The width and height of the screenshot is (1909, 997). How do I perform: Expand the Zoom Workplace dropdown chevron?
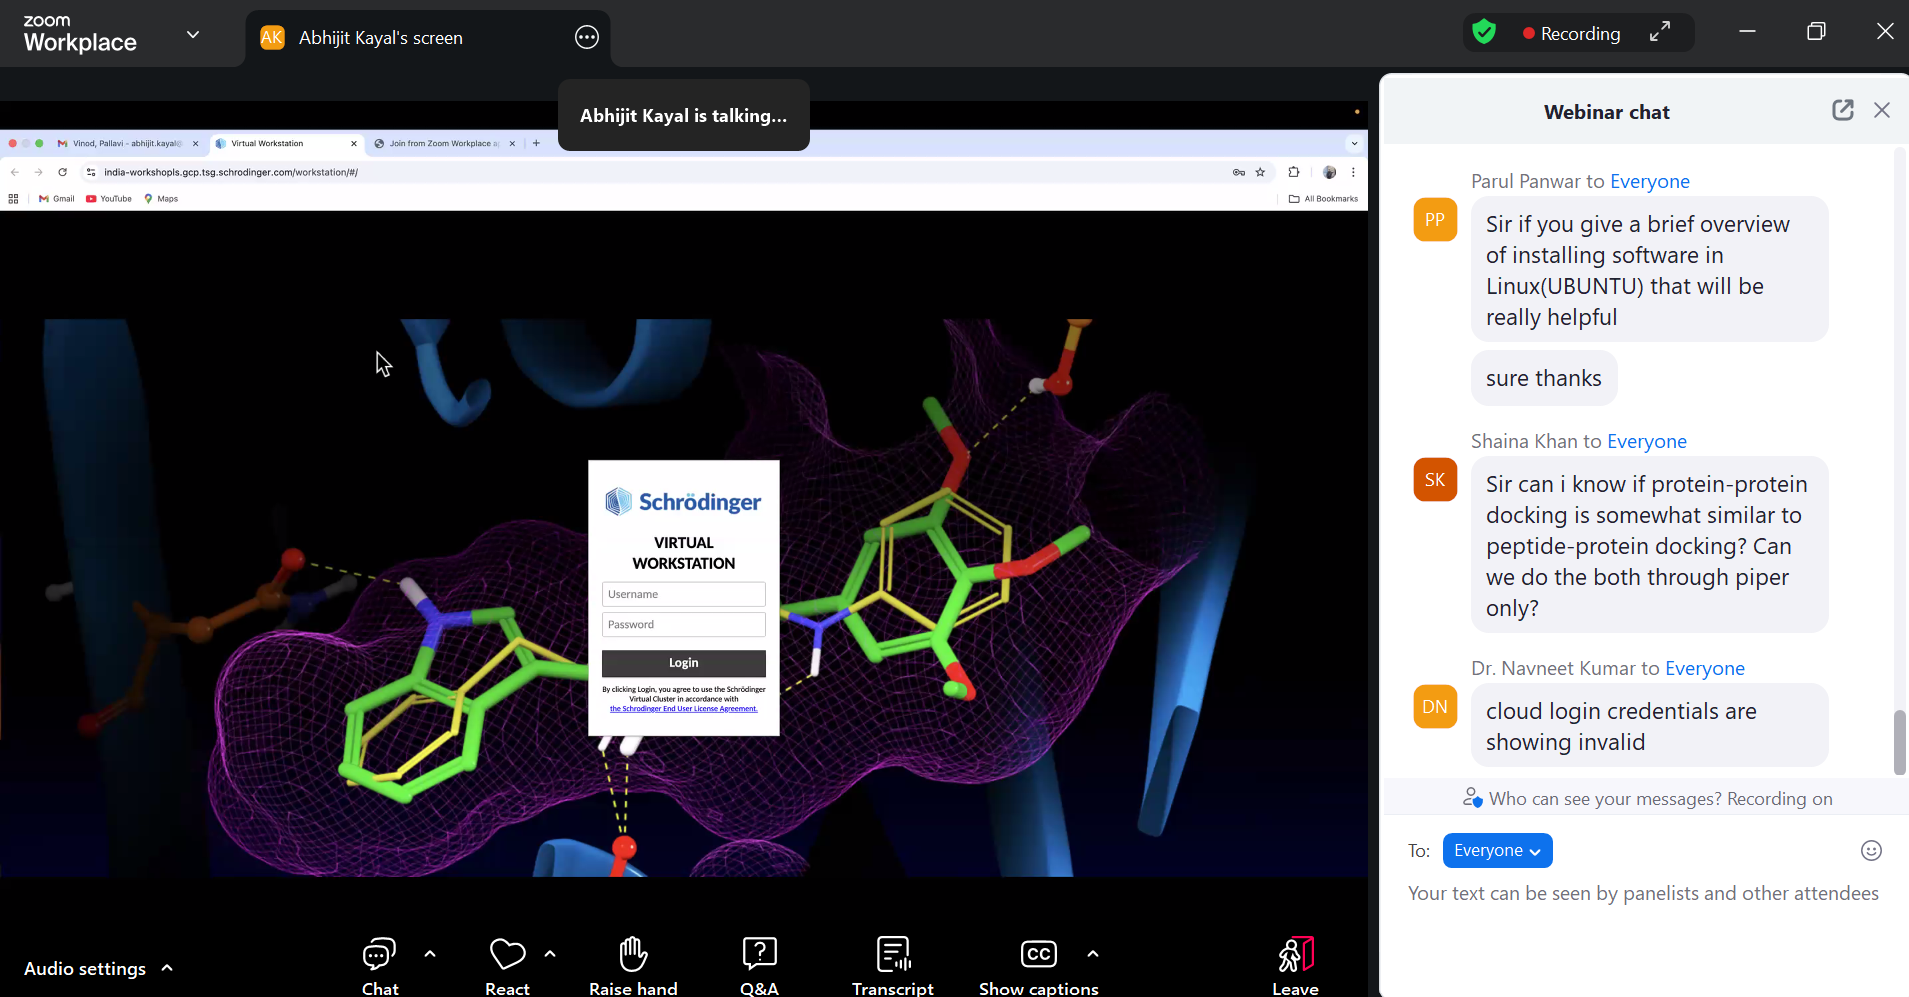pyautogui.click(x=193, y=34)
